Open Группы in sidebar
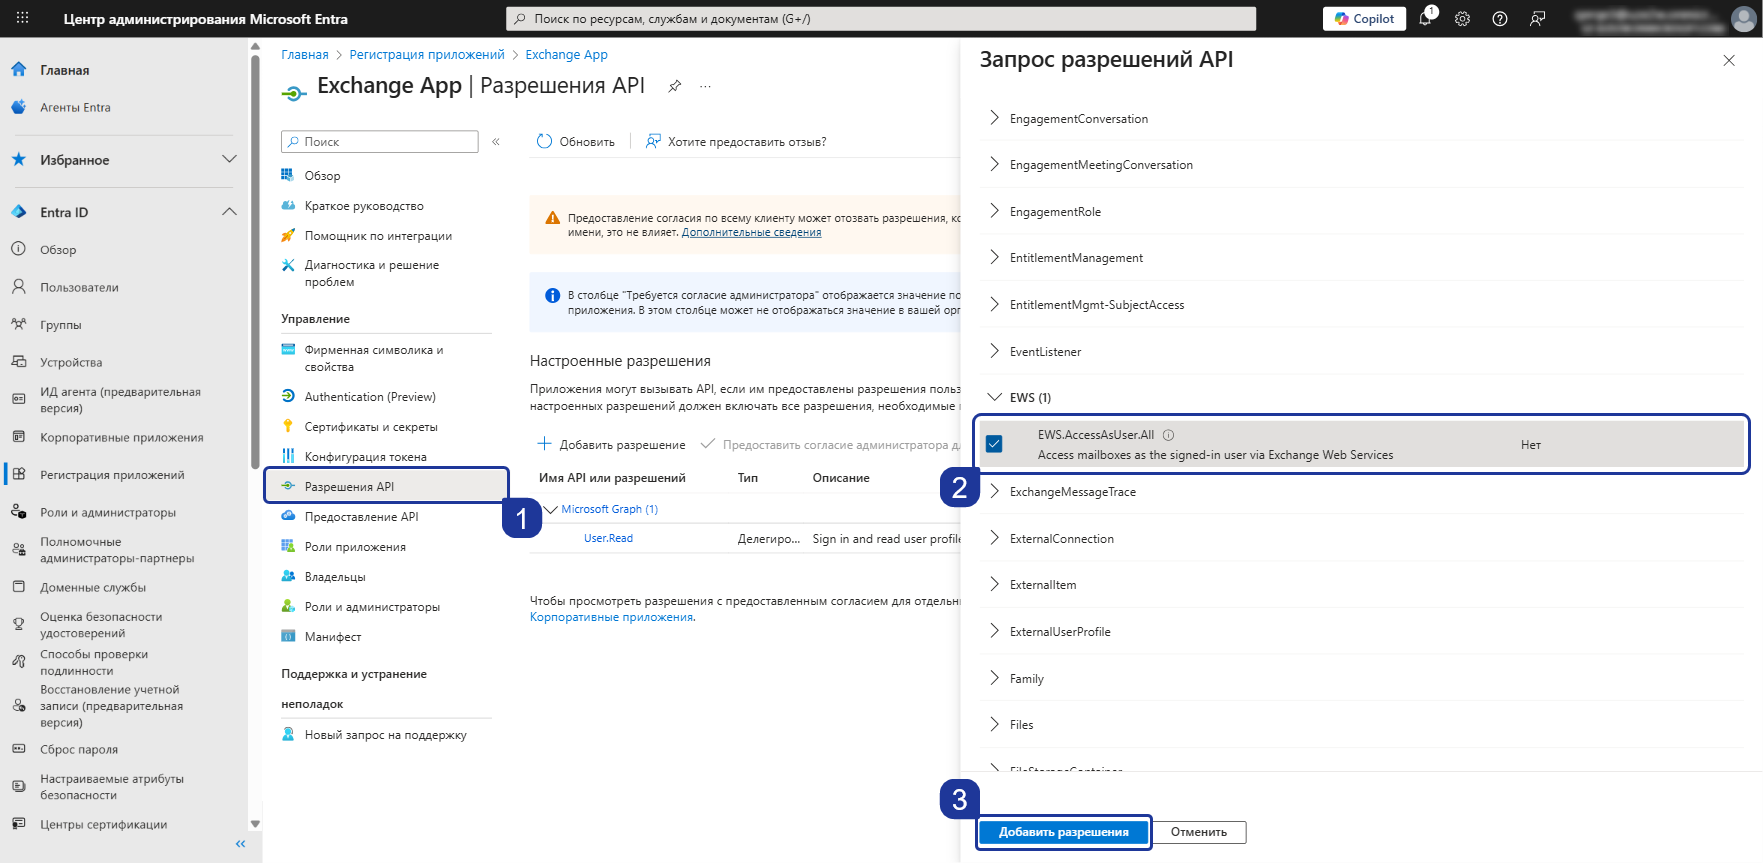The width and height of the screenshot is (1763, 863). point(60,325)
